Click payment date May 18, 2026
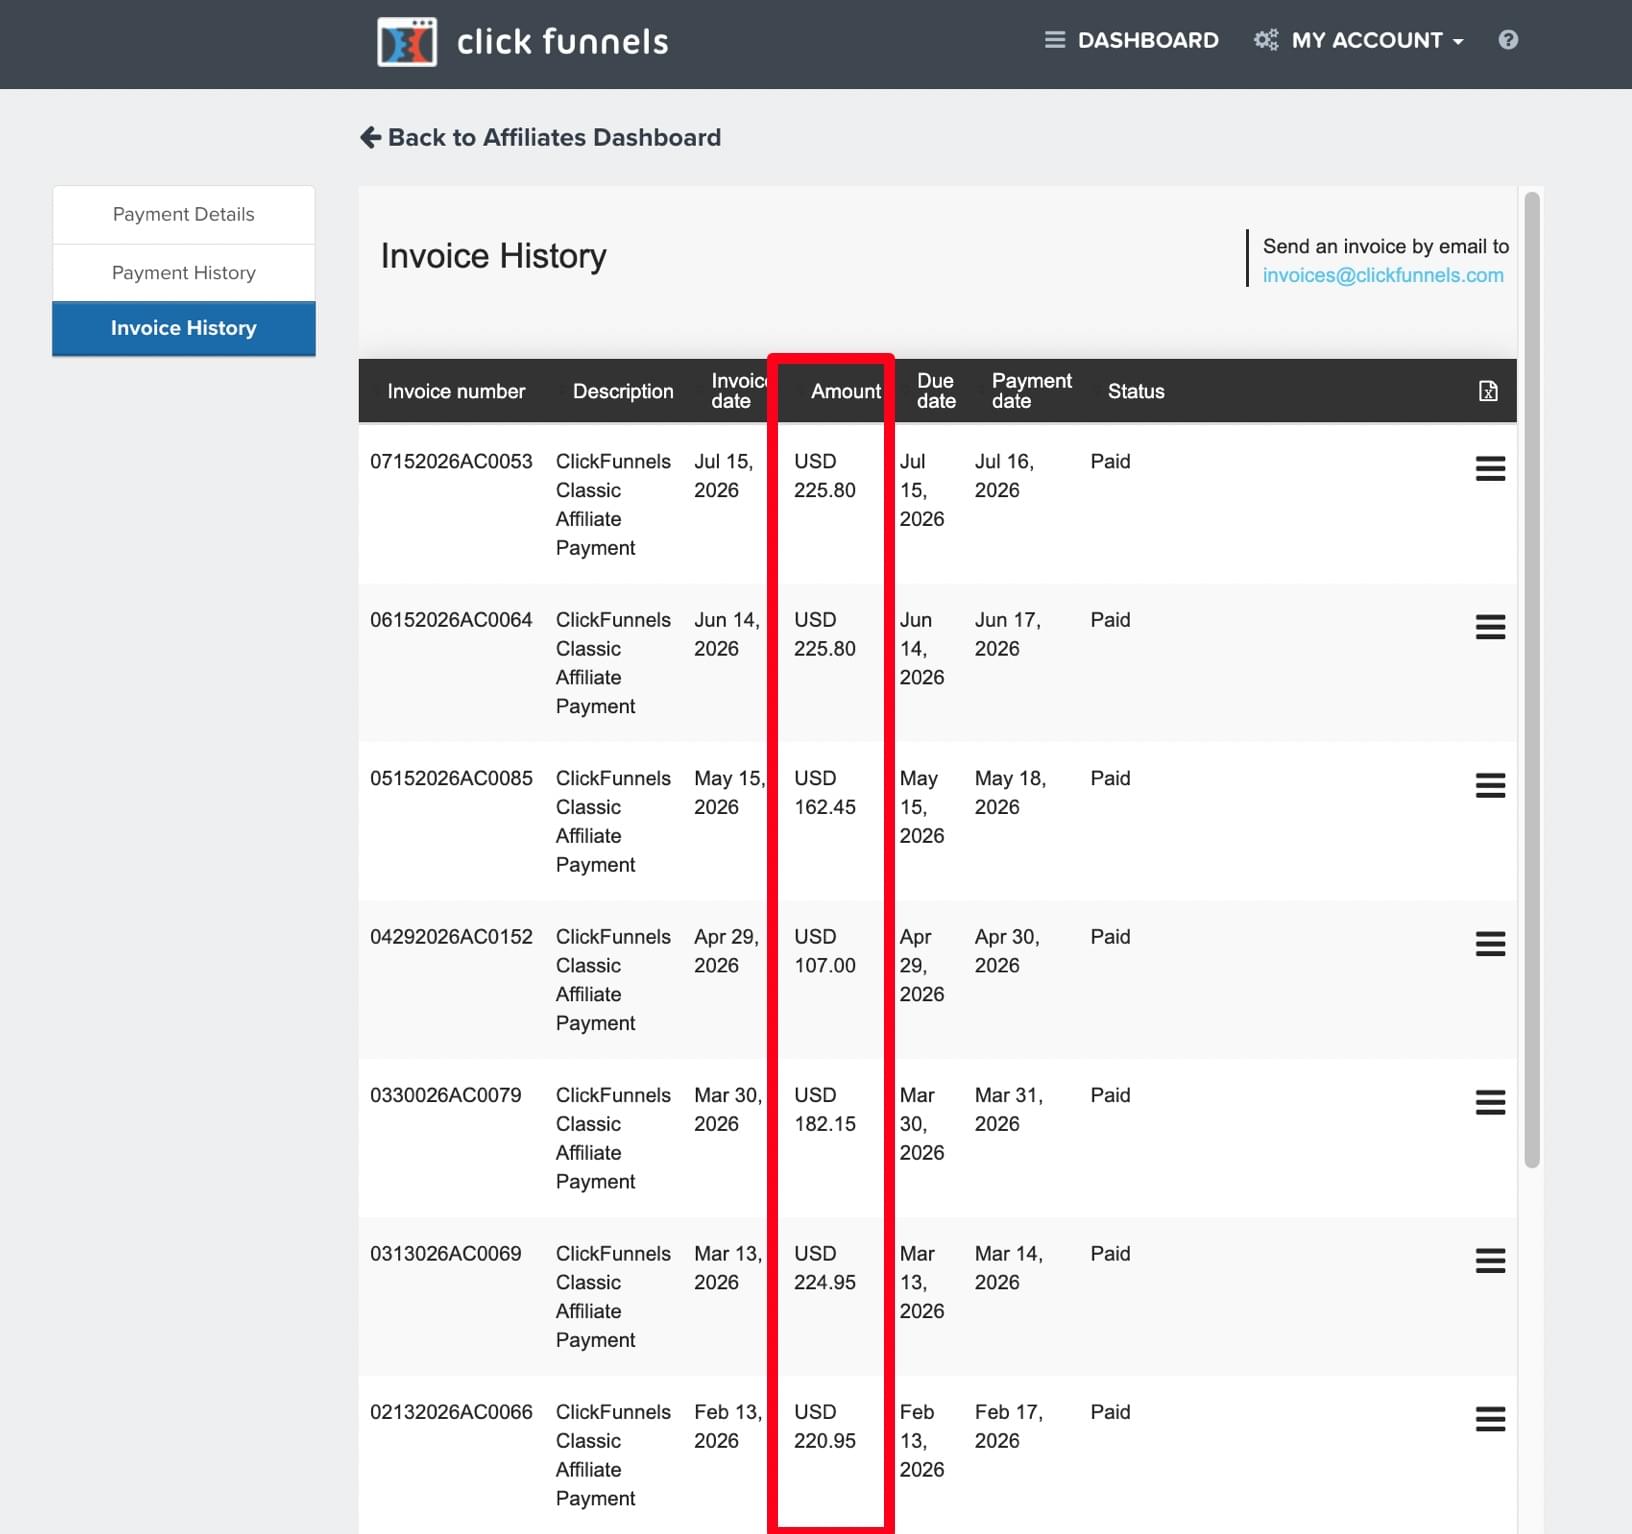The width and height of the screenshot is (1632, 1534). click(x=1010, y=792)
